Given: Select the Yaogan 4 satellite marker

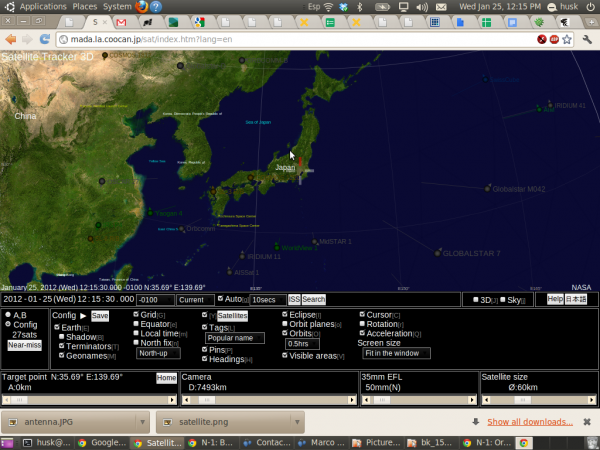Looking at the screenshot, I should (x=150, y=213).
